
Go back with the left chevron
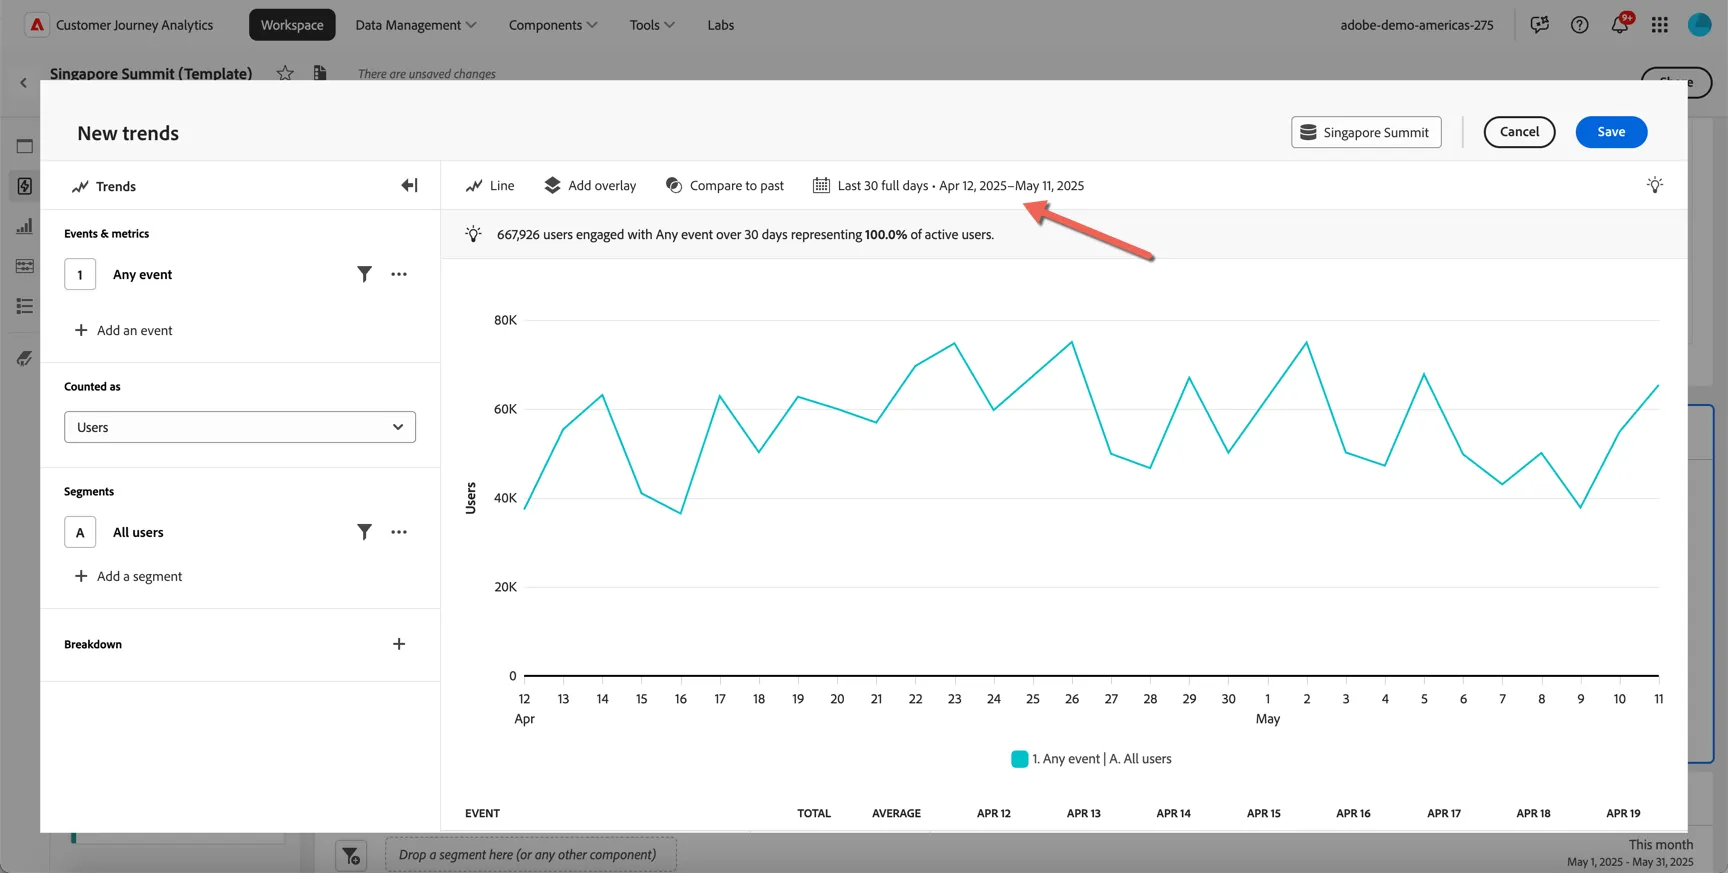(x=23, y=83)
